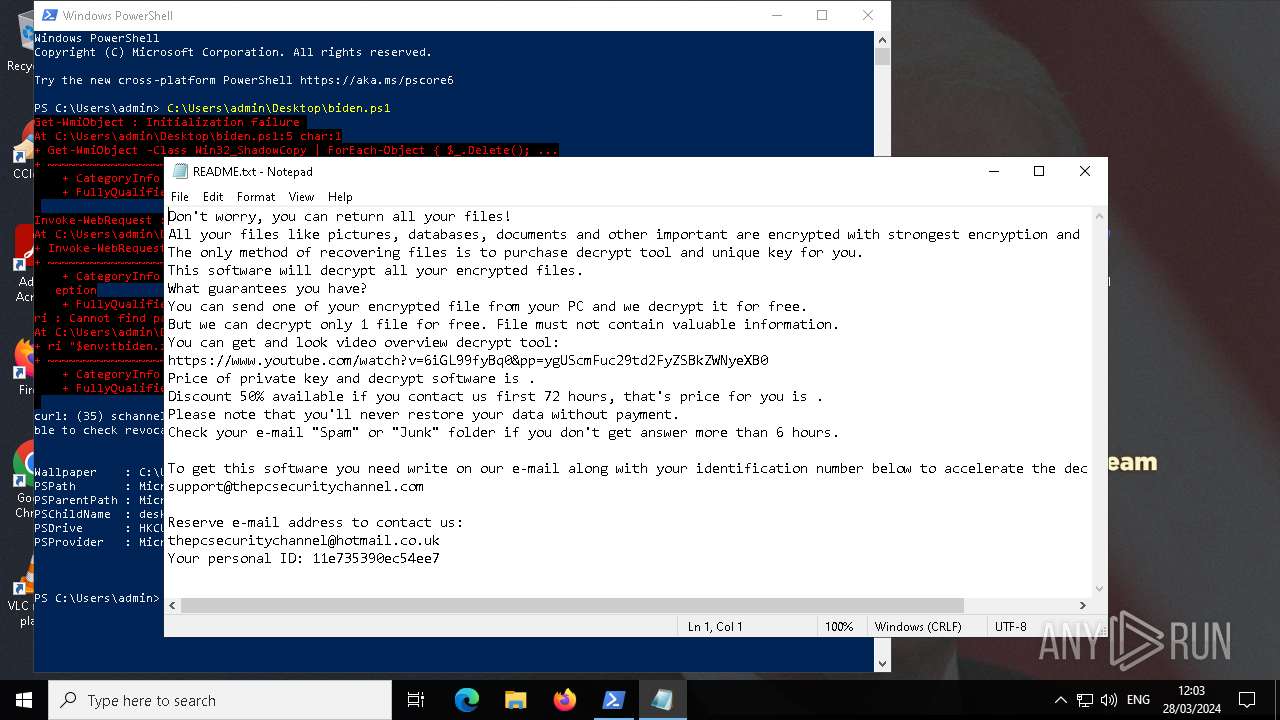Click the README.txt Notepad title icon
This screenshot has height=720, width=1280.
point(180,171)
